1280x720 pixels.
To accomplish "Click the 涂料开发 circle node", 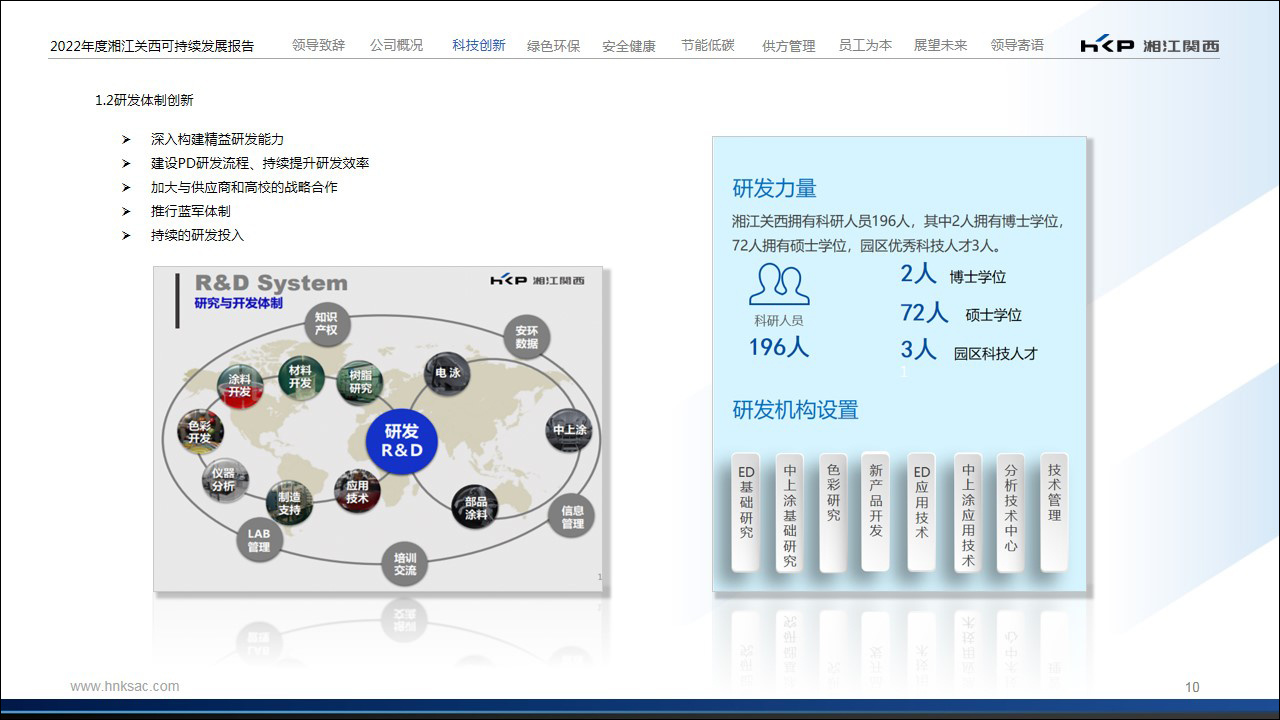I will coord(240,385).
